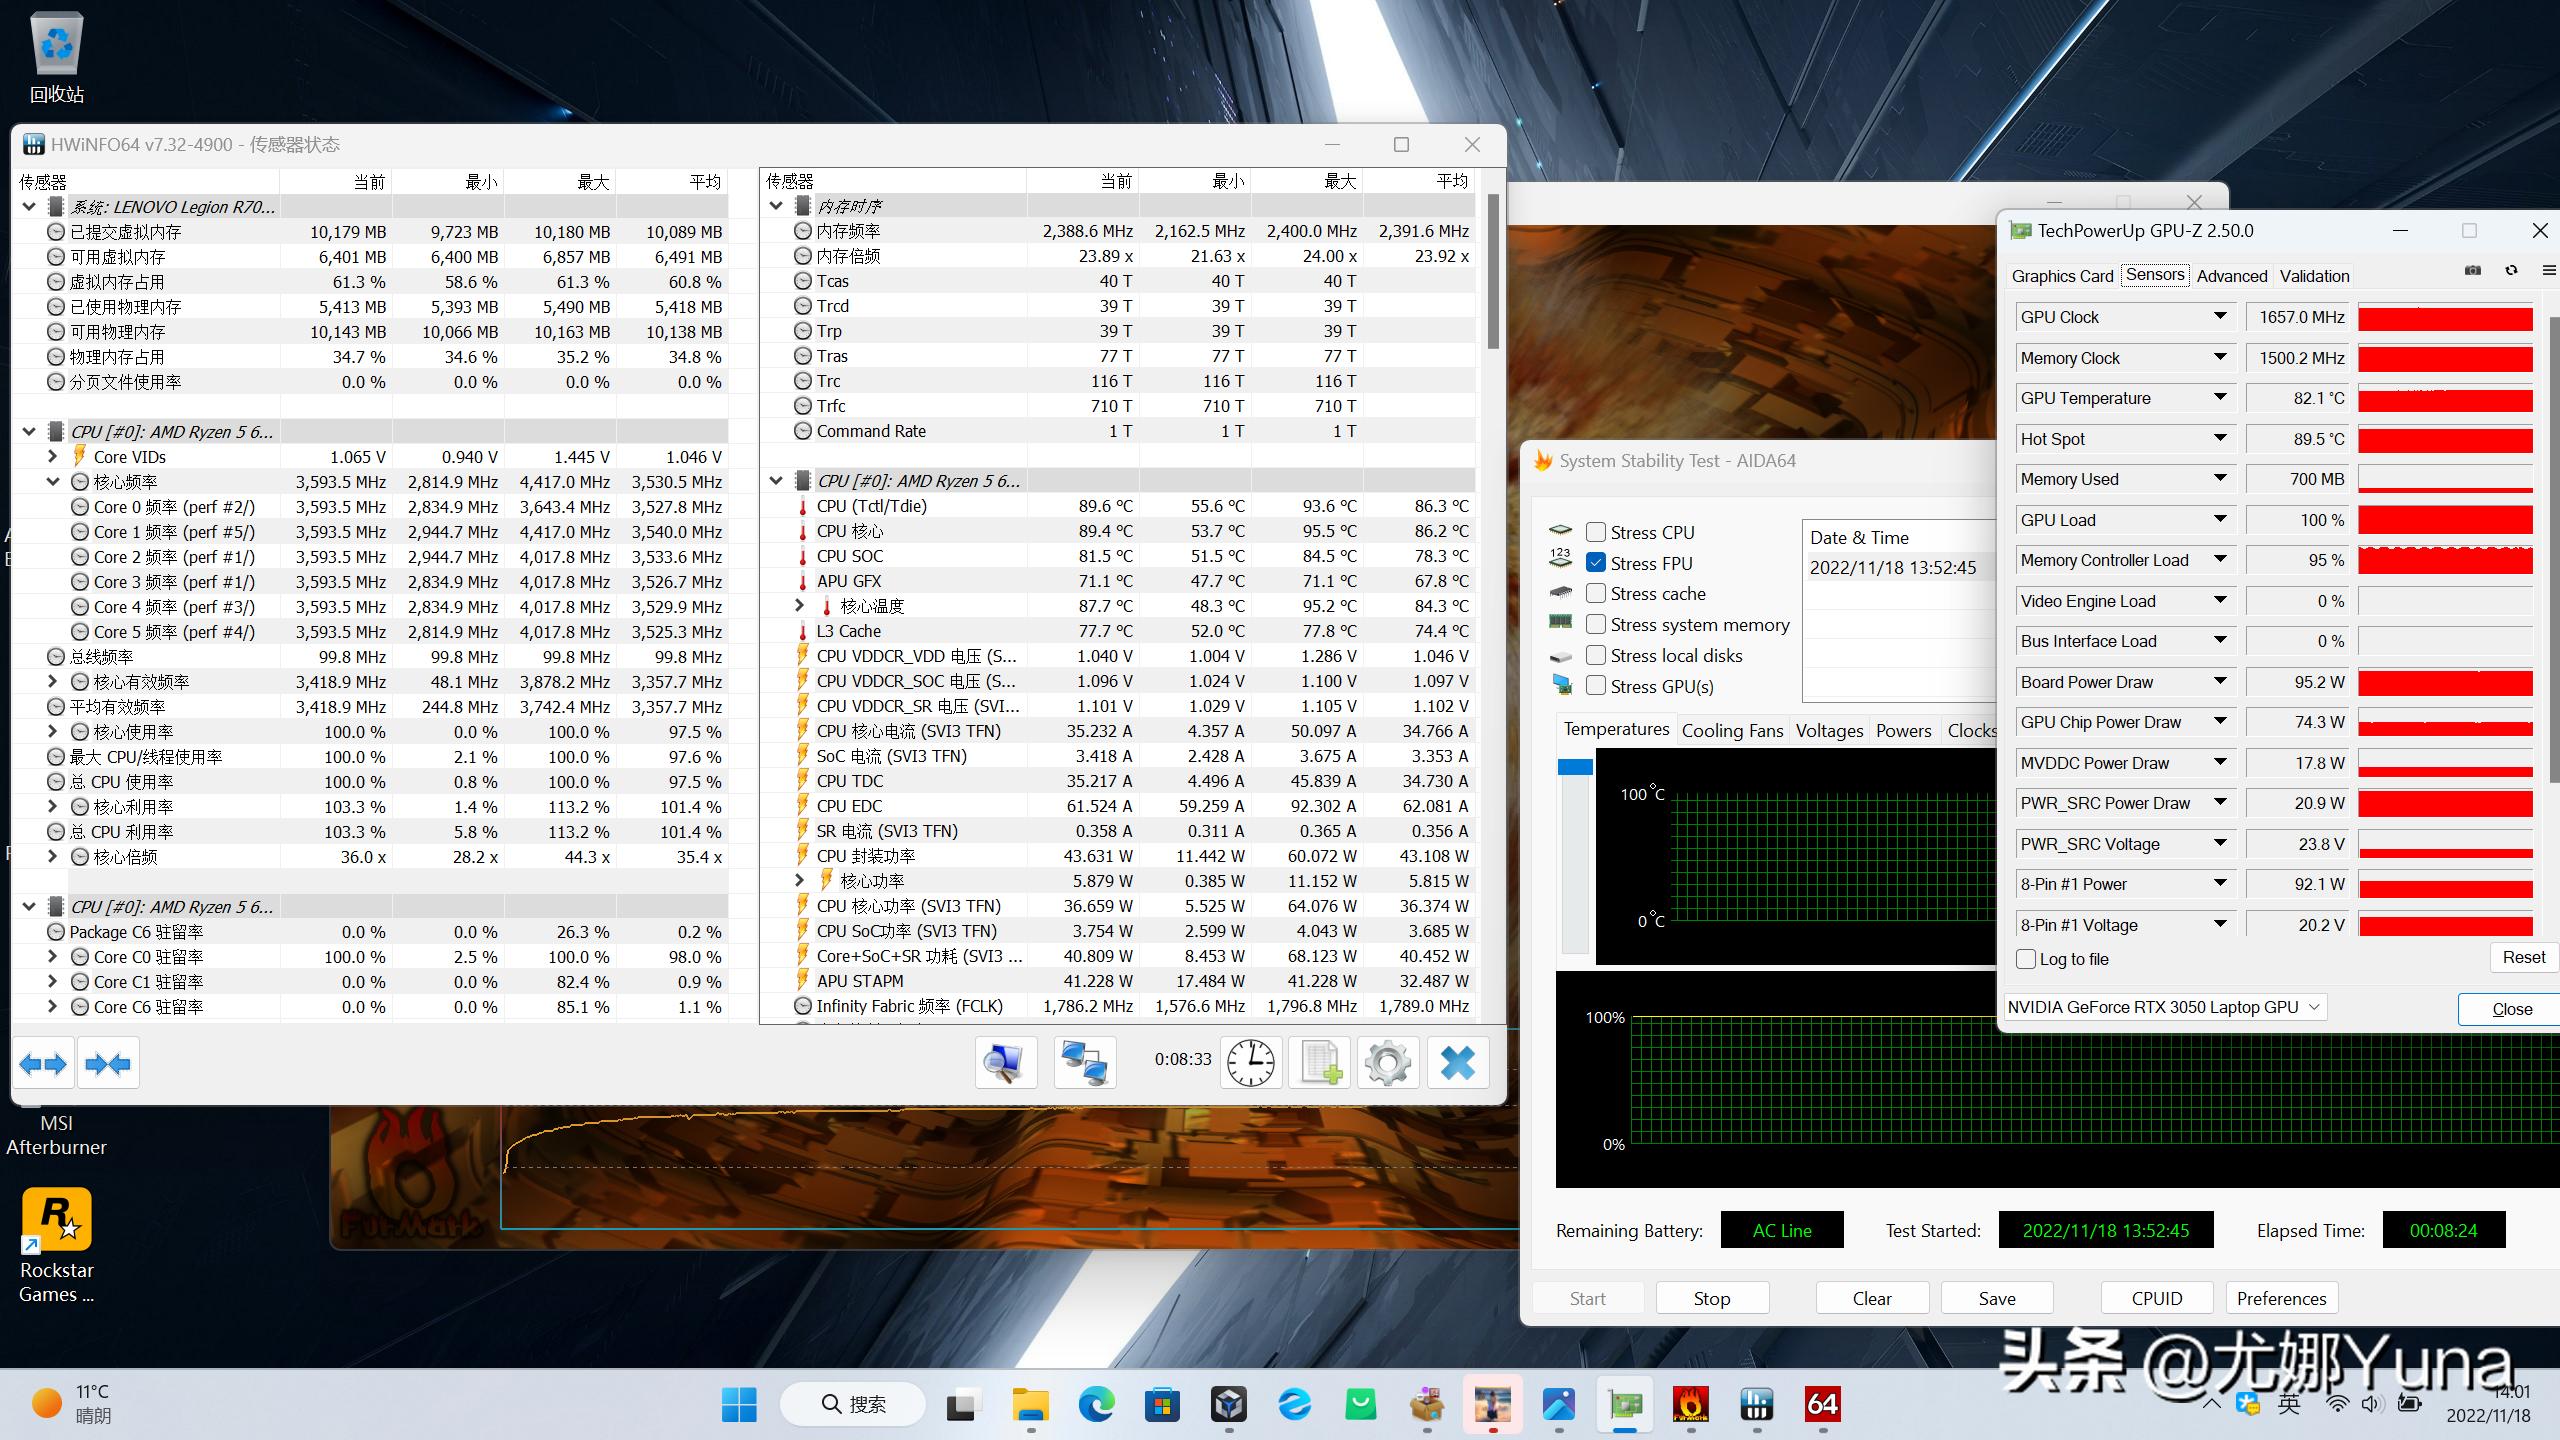Click the HWiNFO log file icon
Image resolution: width=2560 pixels, height=1440 pixels.
(1319, 1062)
